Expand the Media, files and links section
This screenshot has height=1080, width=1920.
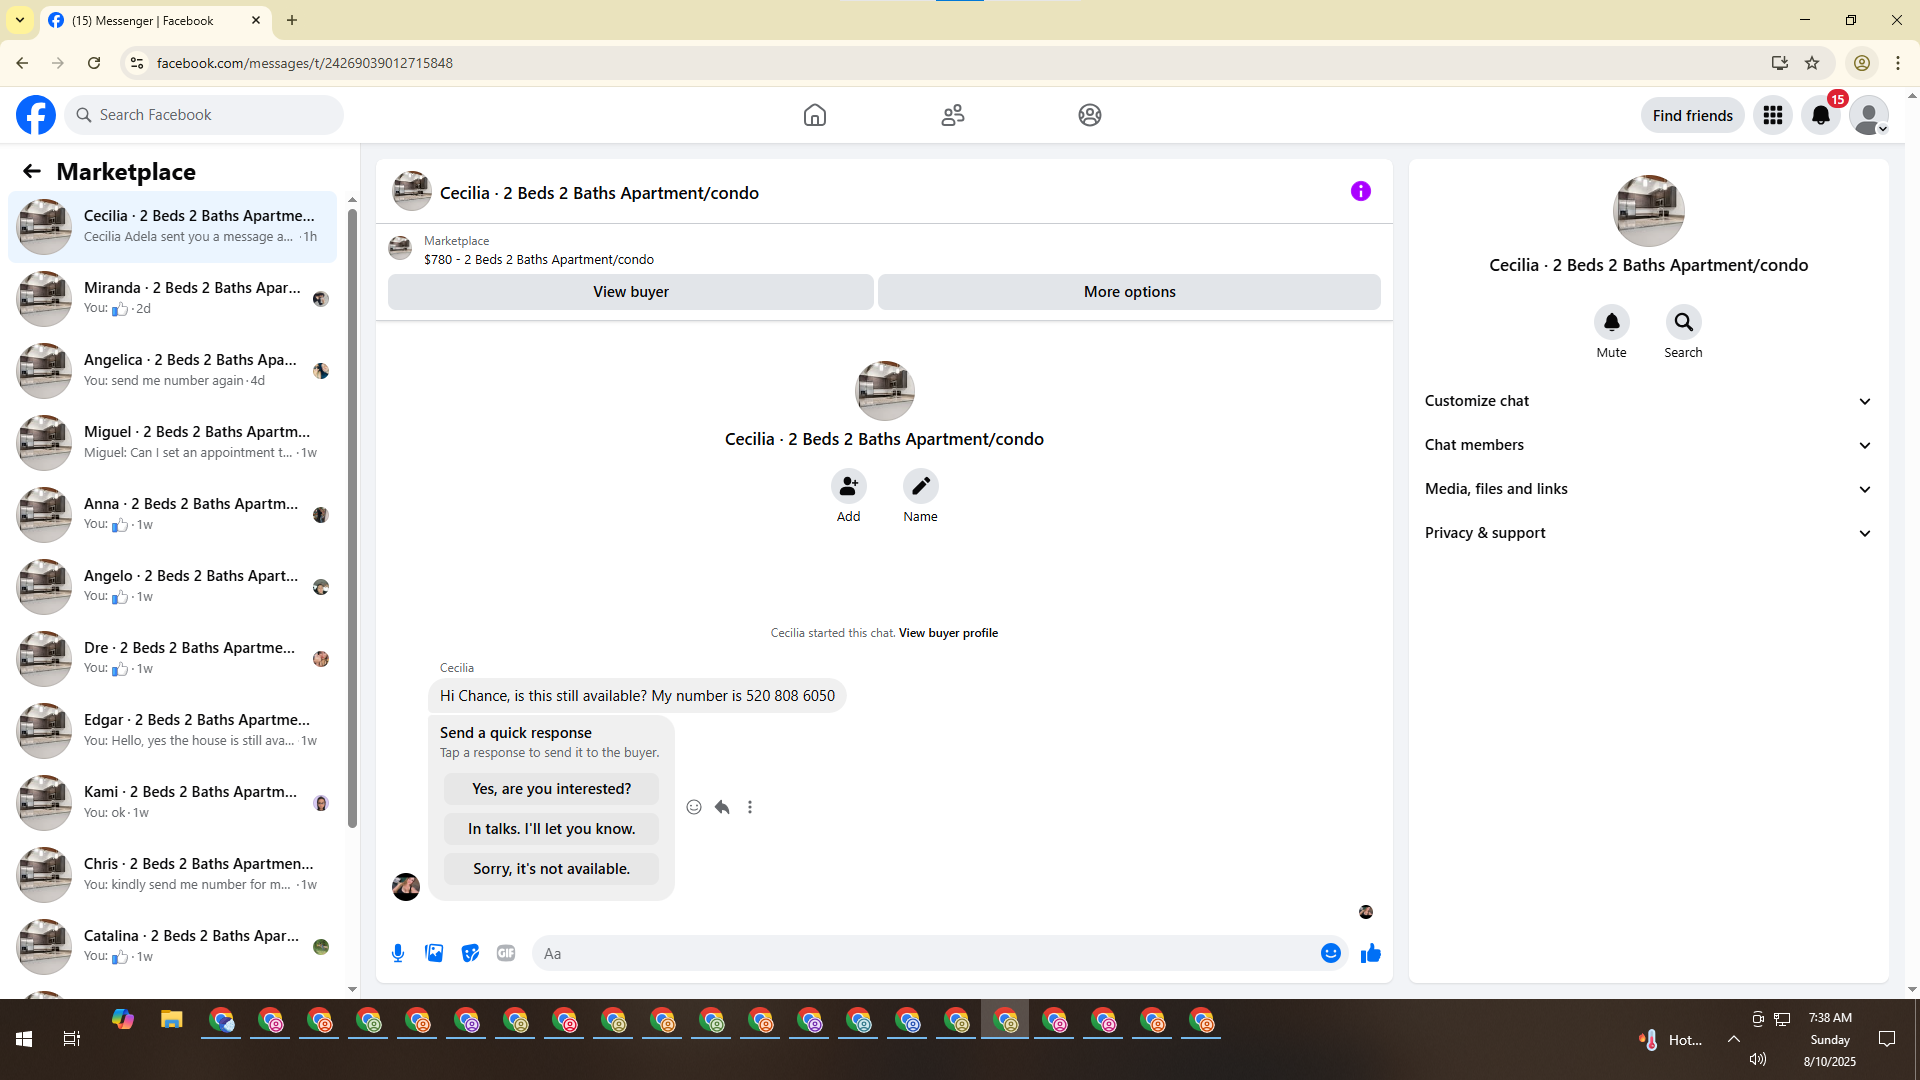click(1648, 489)
